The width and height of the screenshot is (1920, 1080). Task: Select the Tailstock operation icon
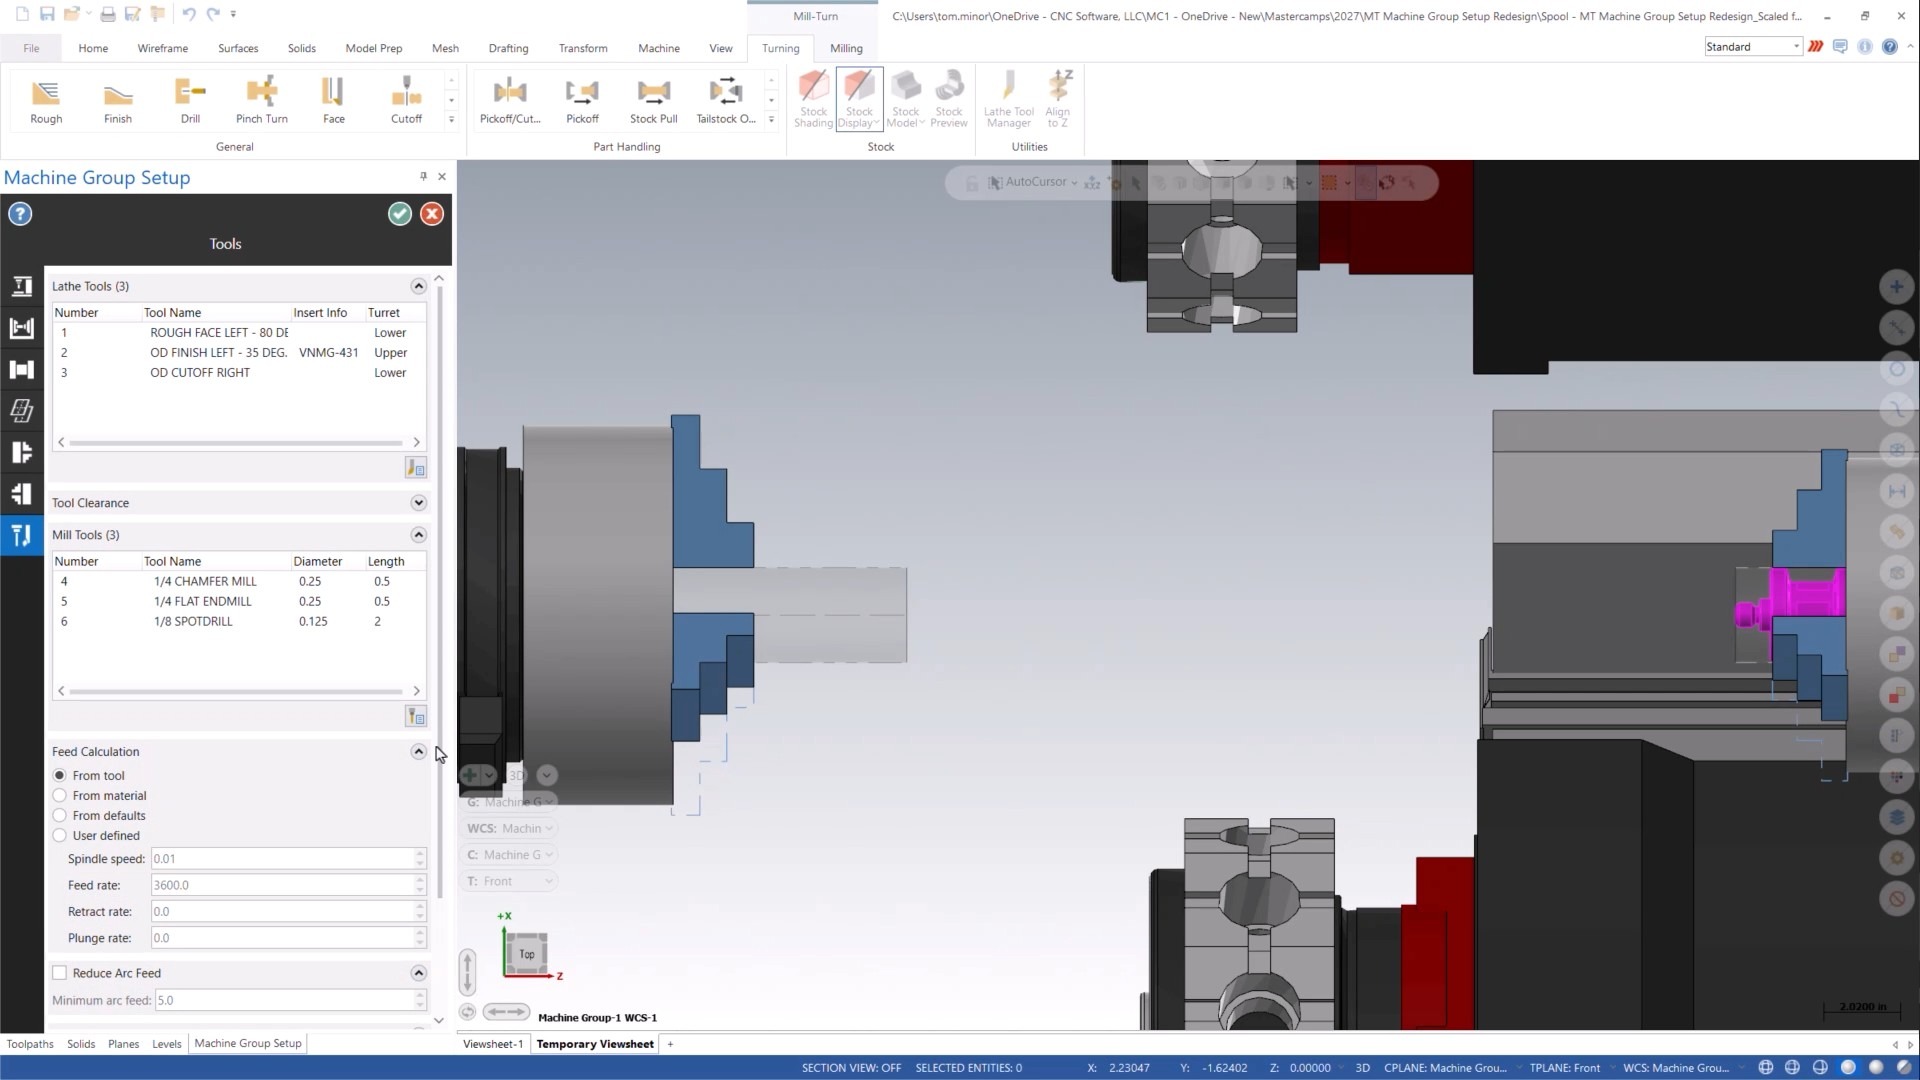726,101
